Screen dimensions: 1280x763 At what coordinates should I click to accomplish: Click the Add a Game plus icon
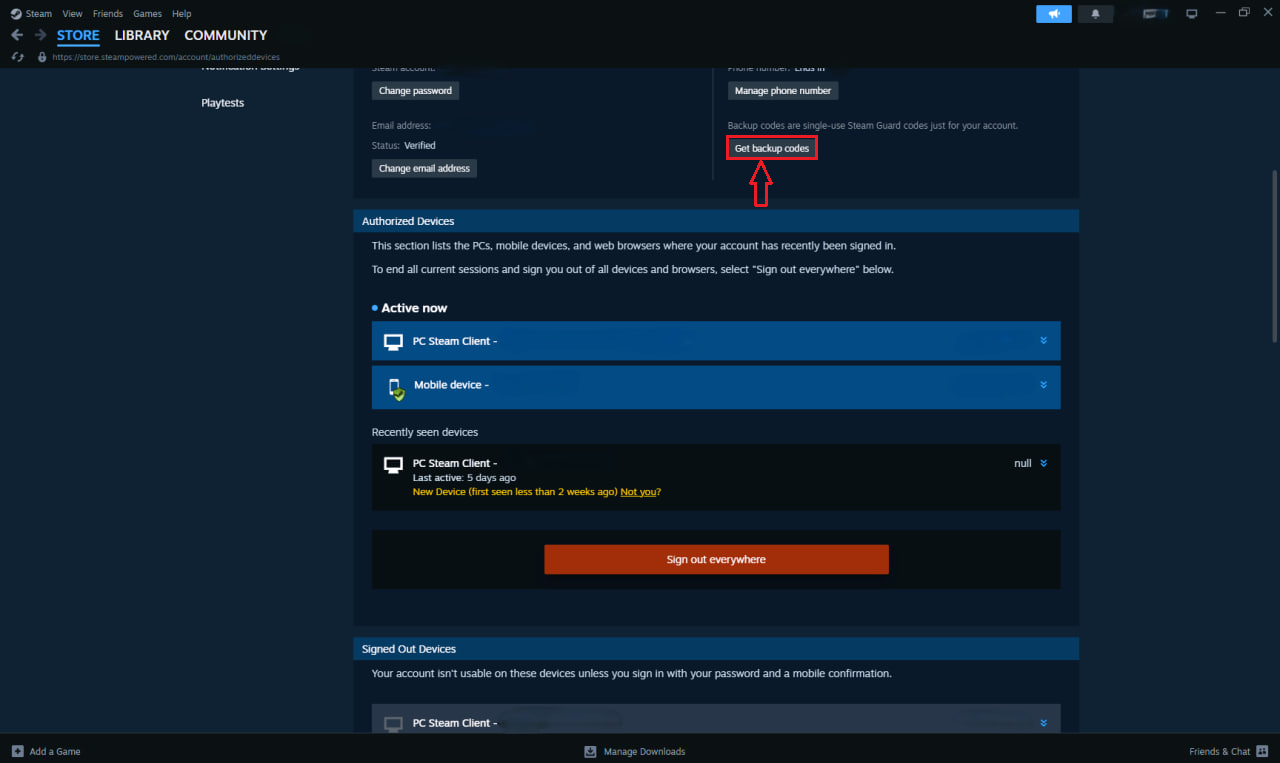point(18,751)
